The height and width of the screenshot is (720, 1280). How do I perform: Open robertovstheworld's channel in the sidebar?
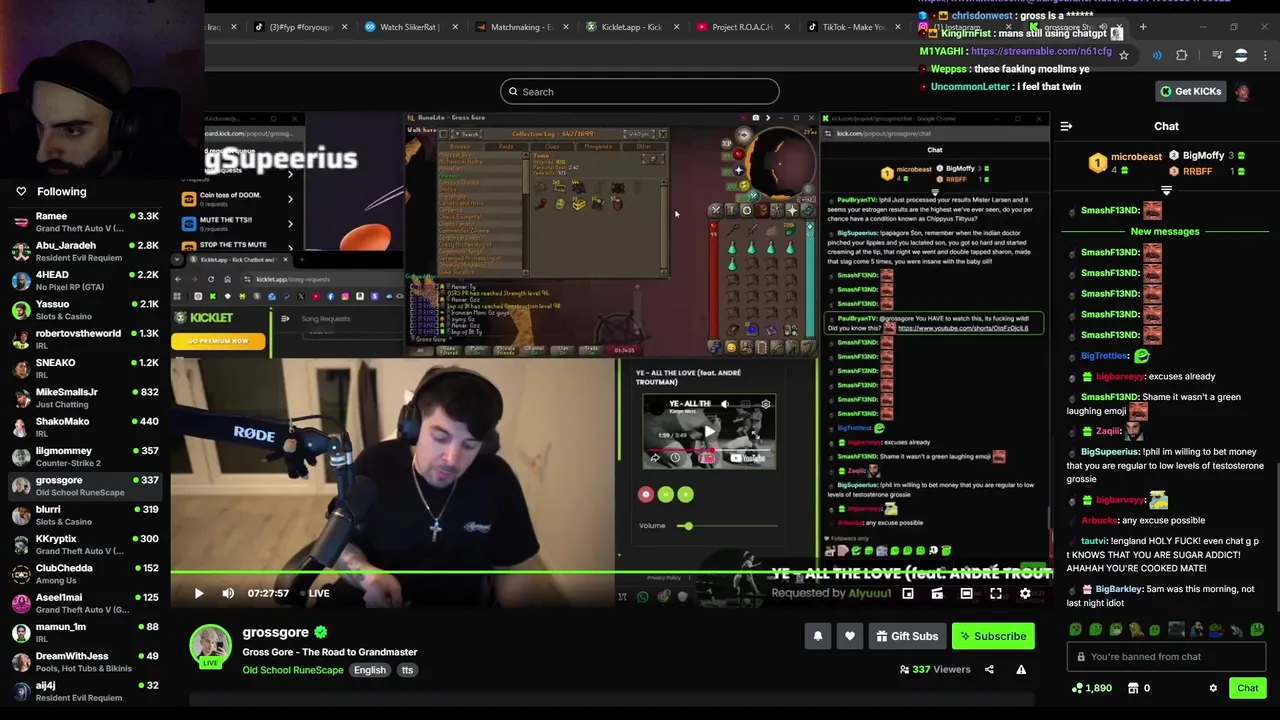click(85, 339)
